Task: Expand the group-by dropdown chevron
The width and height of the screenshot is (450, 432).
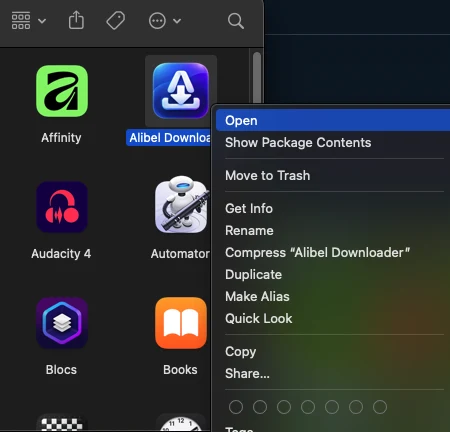Action: click(42, 21)
